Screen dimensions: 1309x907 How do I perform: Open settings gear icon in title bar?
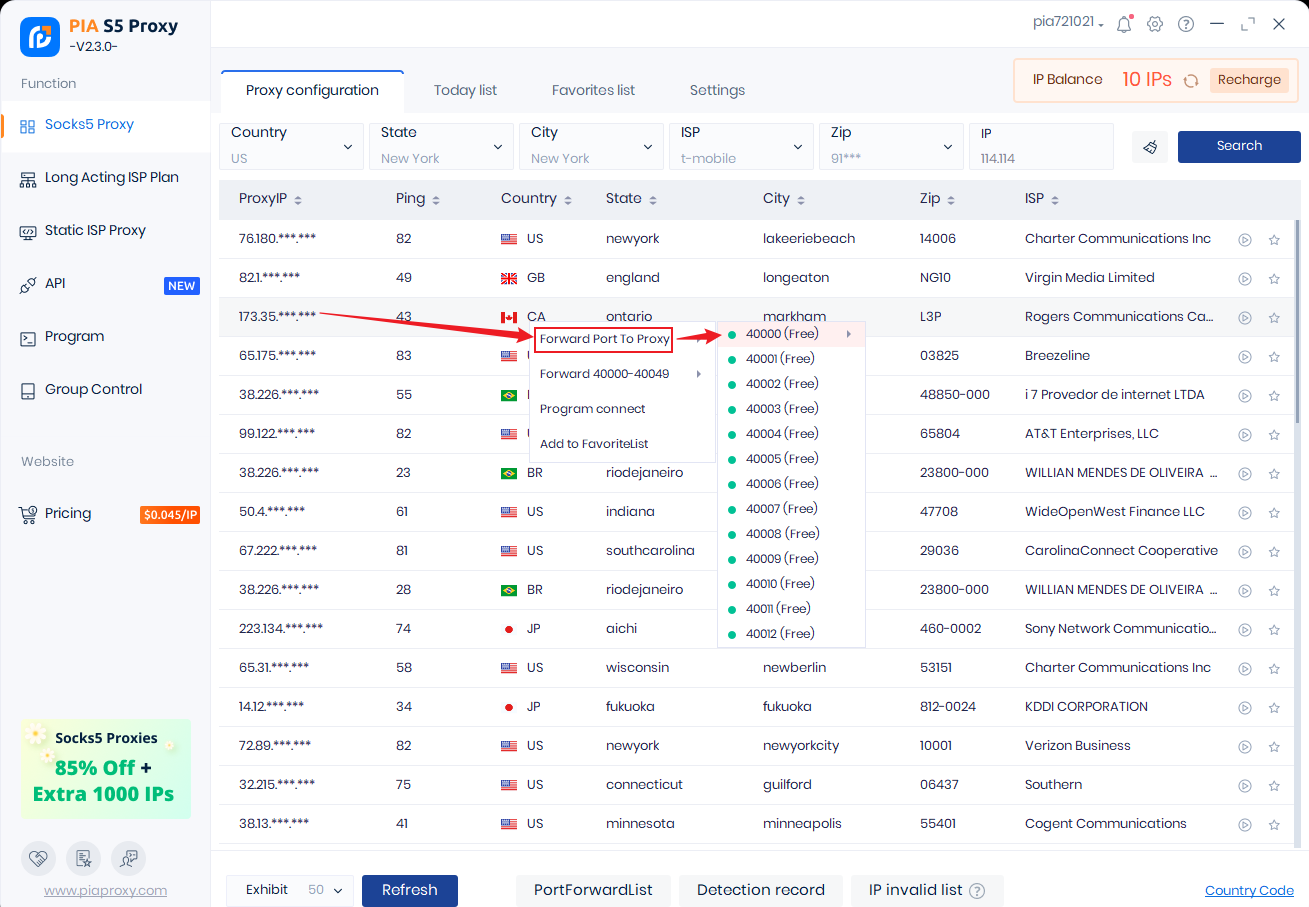click(1155, 24)
